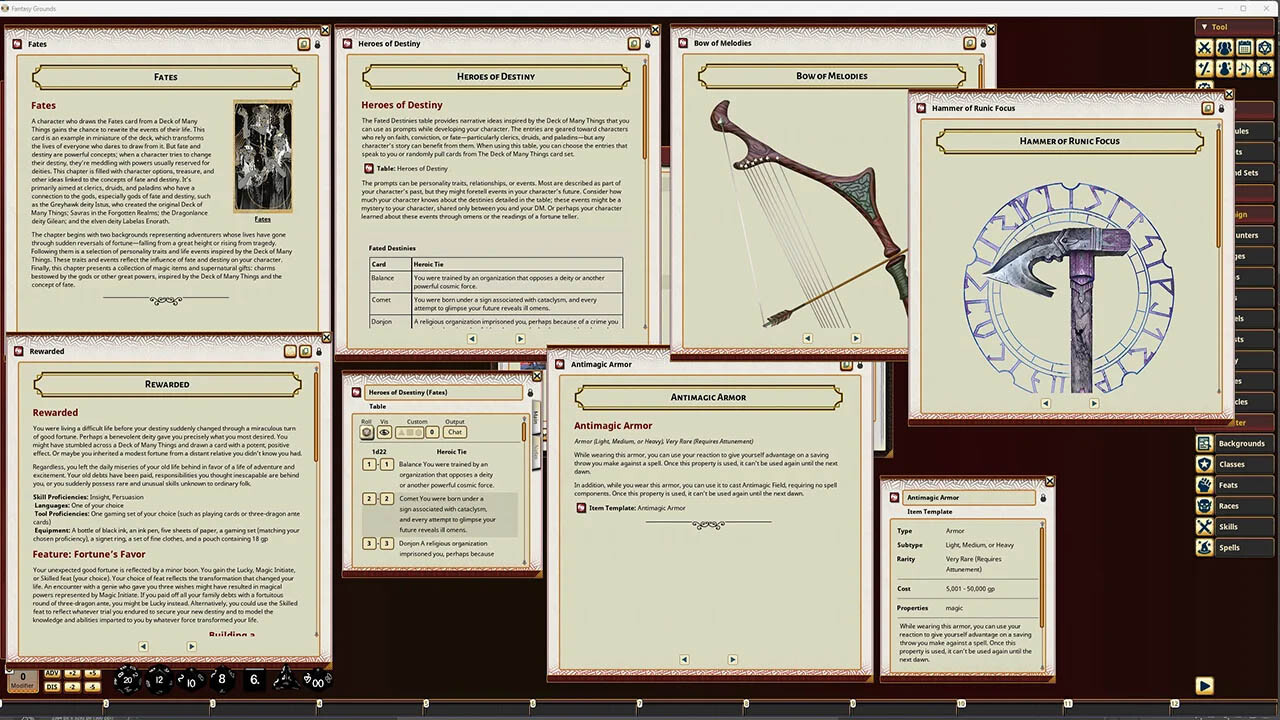
Task: Select the Table tab in Heroes of Destiny window
Action: (x=378, y=407)
